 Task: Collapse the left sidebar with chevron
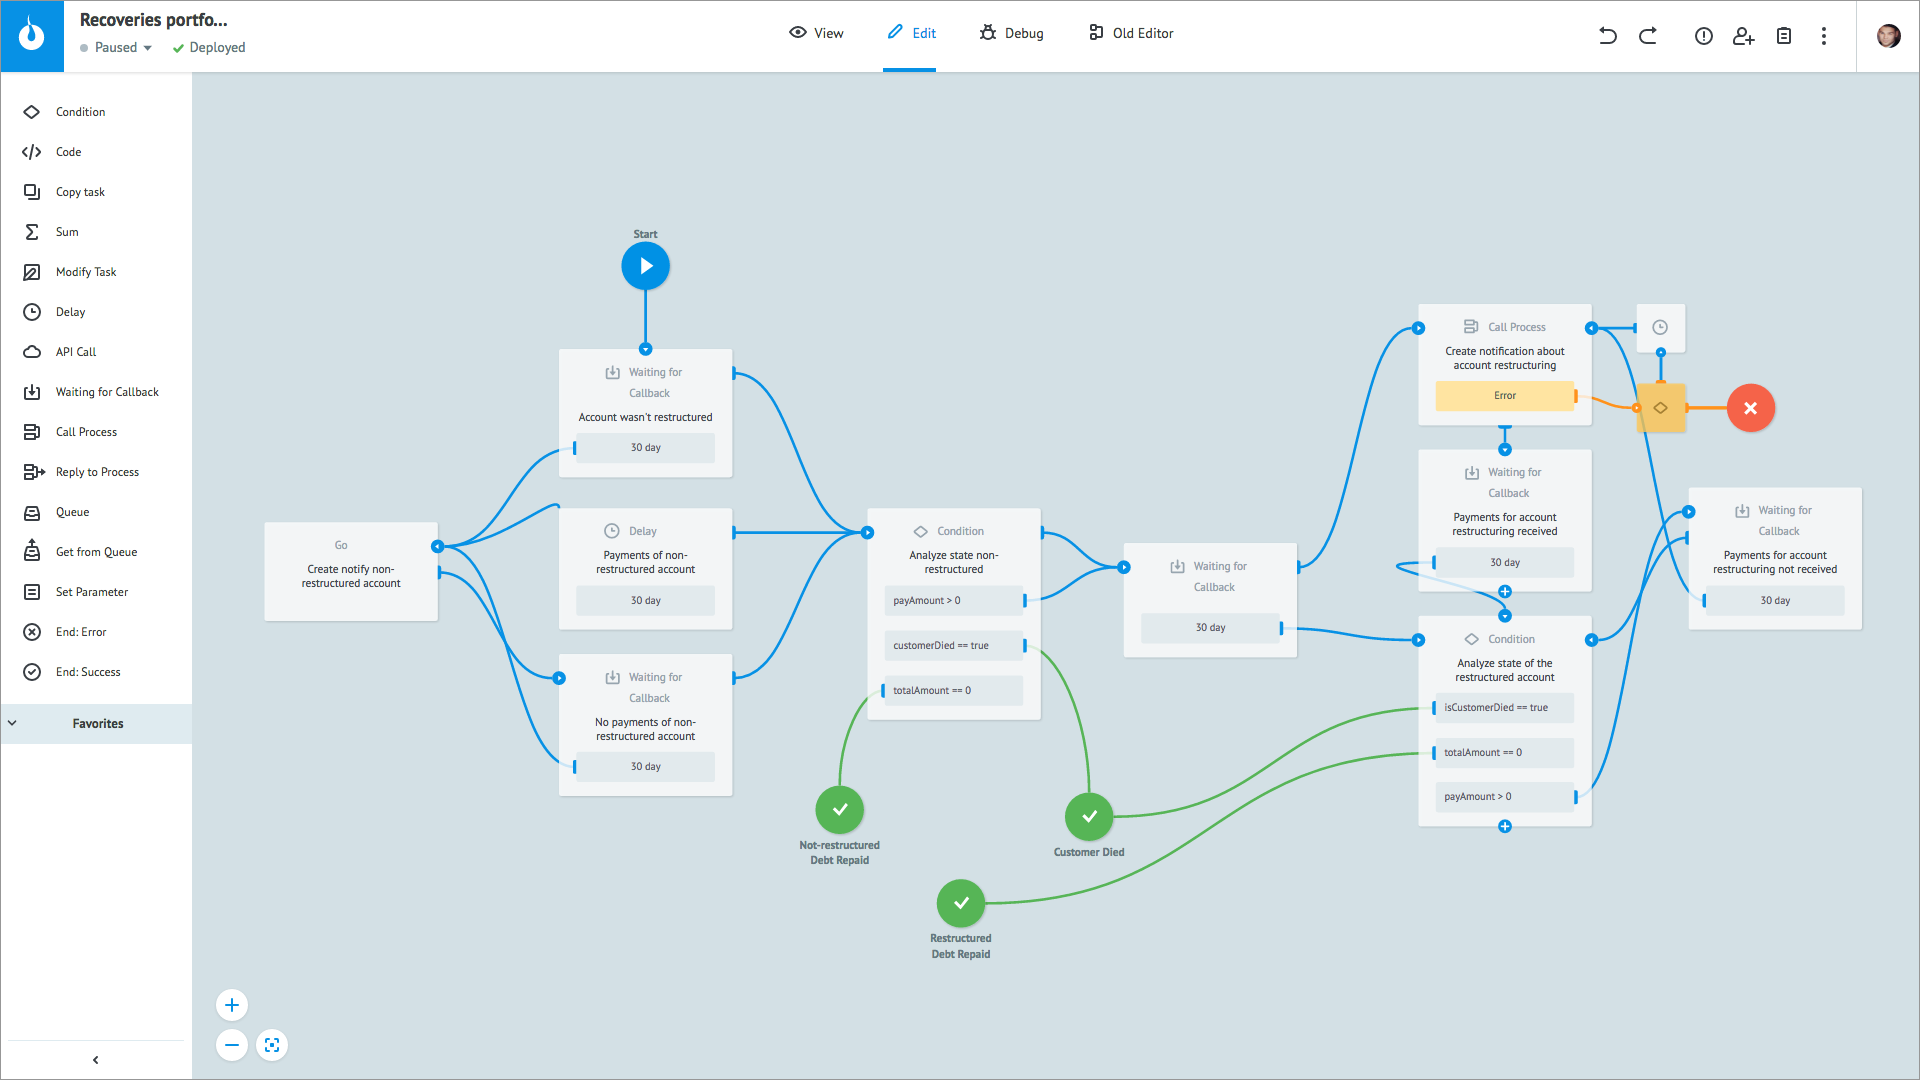click(95, 1060)
